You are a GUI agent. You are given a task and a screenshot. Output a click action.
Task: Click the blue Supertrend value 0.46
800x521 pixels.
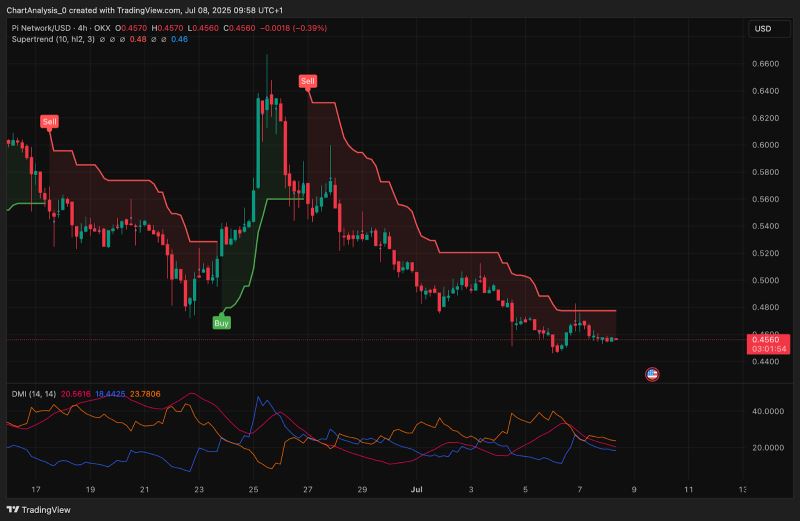point(179,38)
